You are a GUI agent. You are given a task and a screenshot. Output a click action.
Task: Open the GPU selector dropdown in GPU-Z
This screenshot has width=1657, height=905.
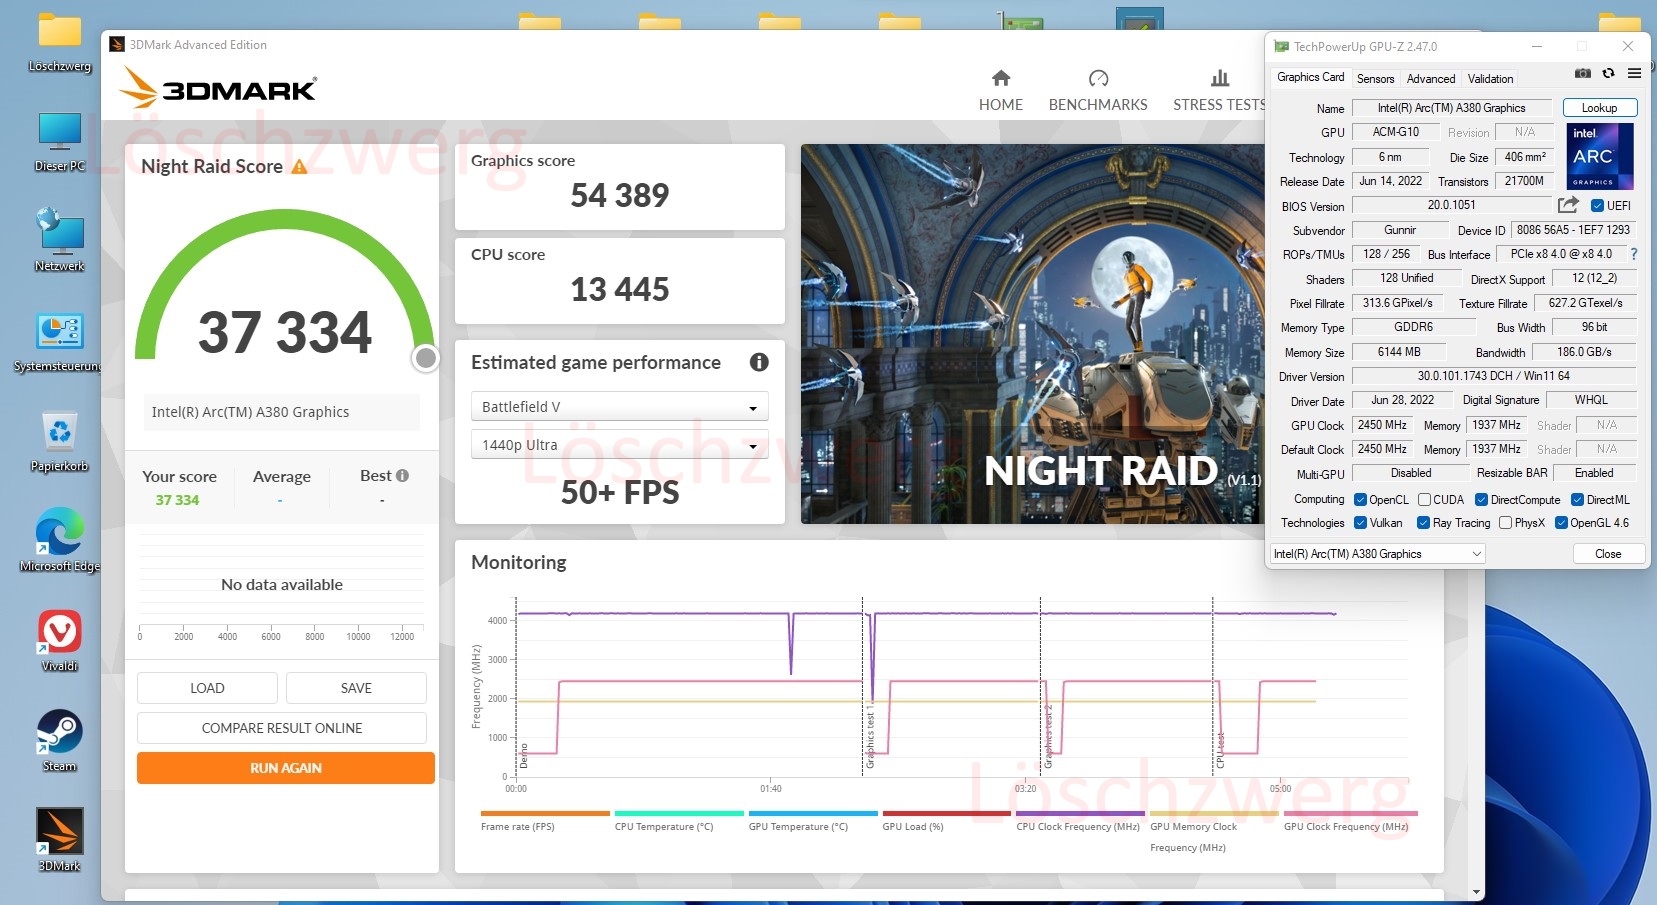click(x=1378, y=554)
